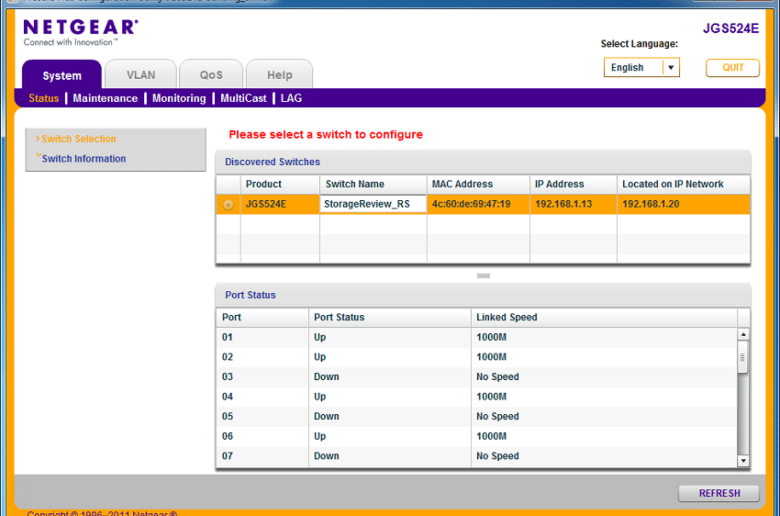The width and height of the screenshot is (780, 516).
Task: Switch to the System tab
Action: click(62, 75)
